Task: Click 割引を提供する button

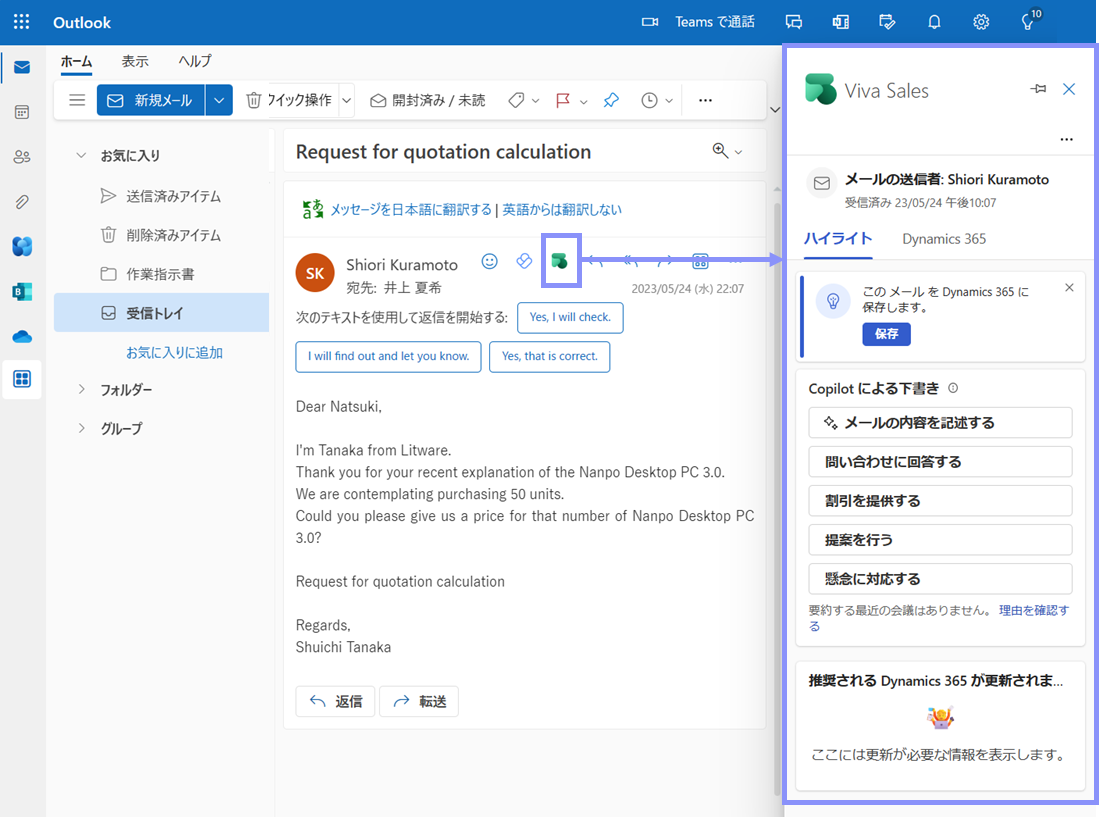Action: [940, 500]
